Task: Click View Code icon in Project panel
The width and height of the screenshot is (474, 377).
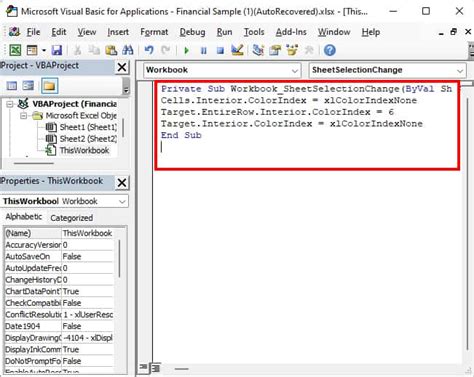Action: pos(12,86)
